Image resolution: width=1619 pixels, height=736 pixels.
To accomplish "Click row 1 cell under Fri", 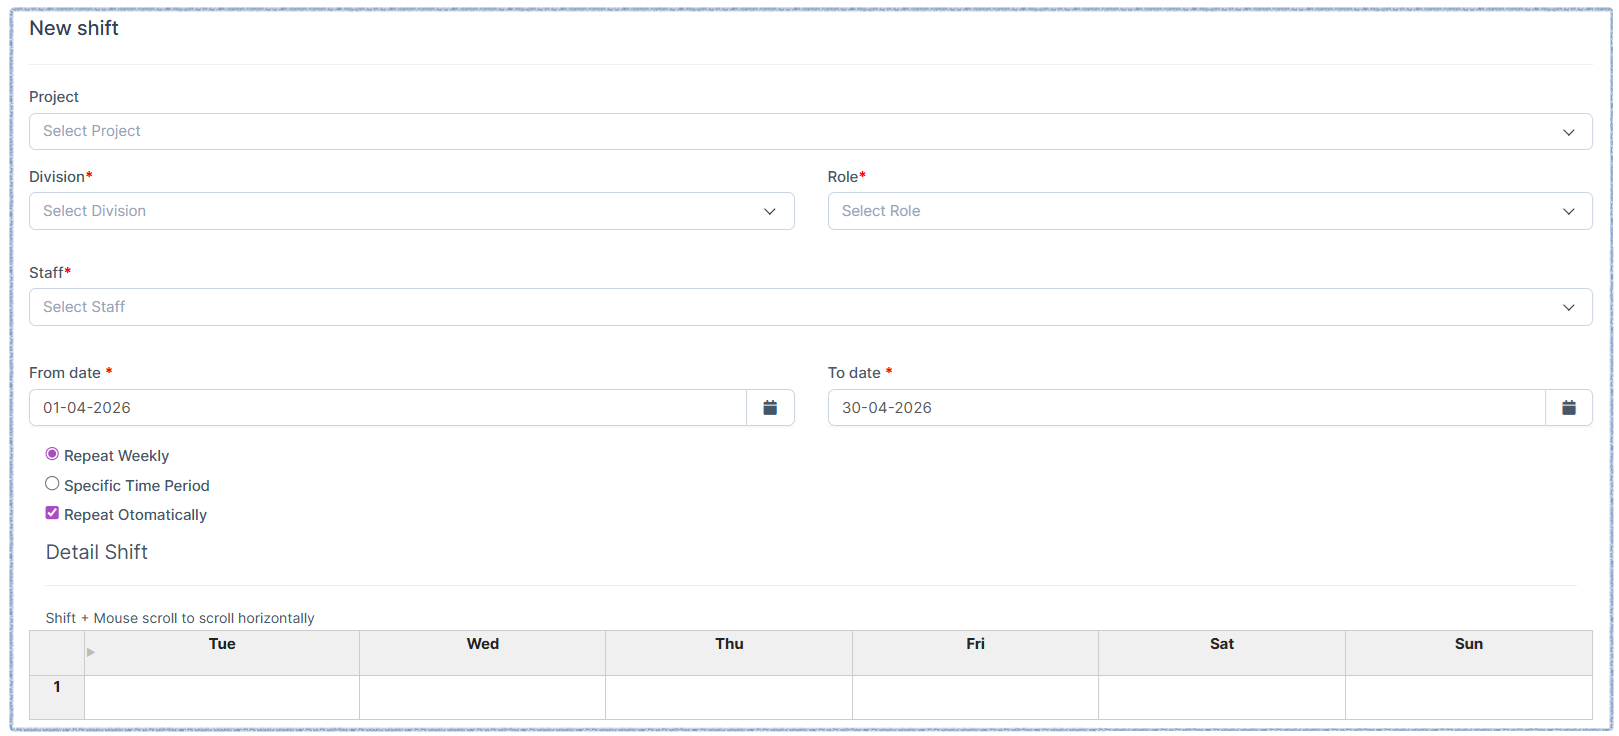I will (975, 697).
